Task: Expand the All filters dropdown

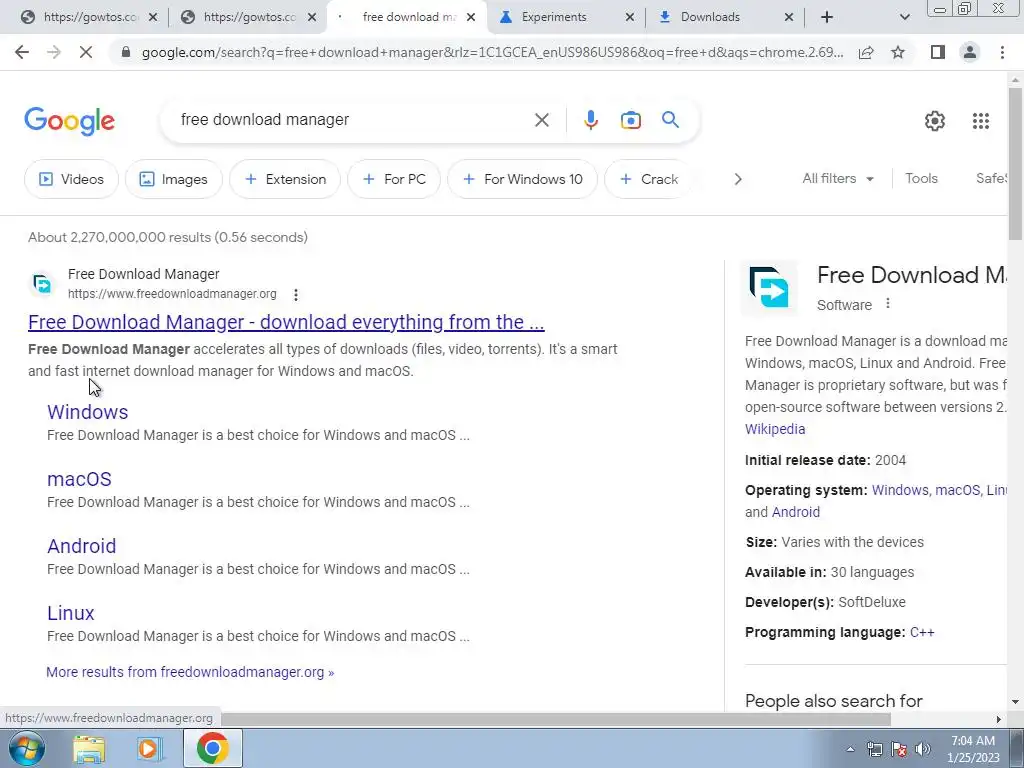Action: click(838, 178)
